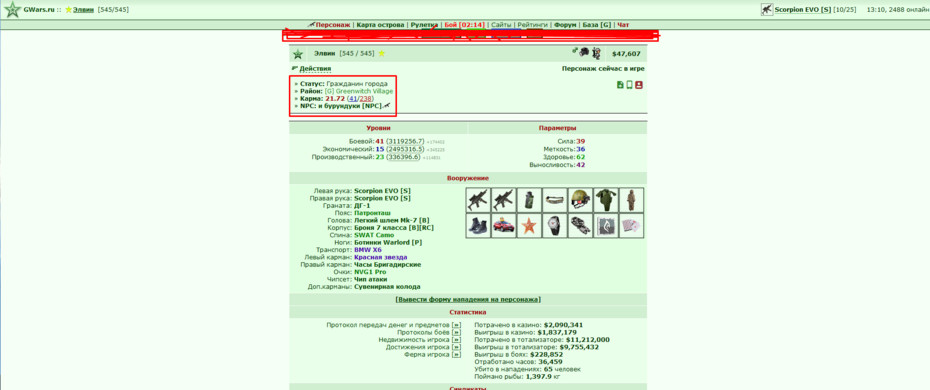This screenshot has width=930, height=390.
Task: Expand the Действия actions menu
Action: click(315, 69)
